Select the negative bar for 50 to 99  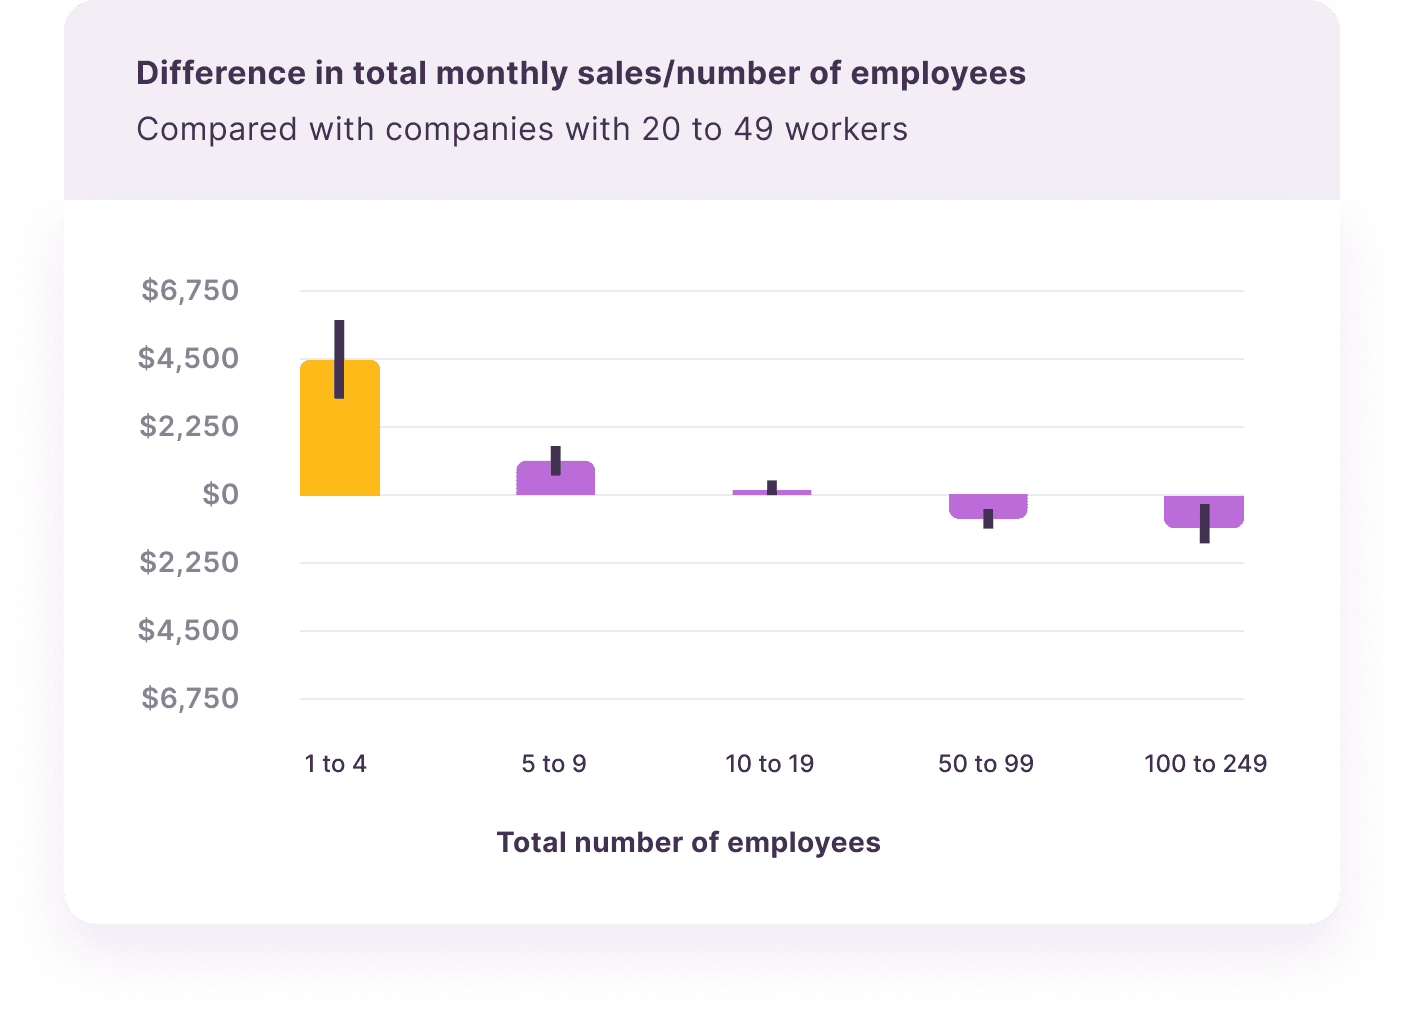coord(988,506)
